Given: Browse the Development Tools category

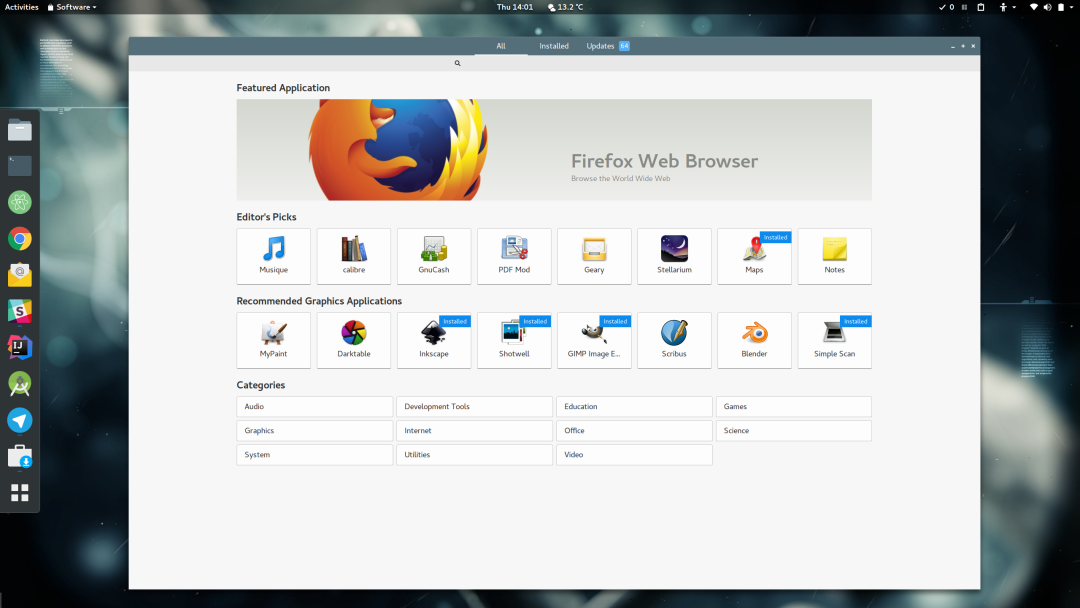Looking at the screenshot, I should click(x=475, y=406).
